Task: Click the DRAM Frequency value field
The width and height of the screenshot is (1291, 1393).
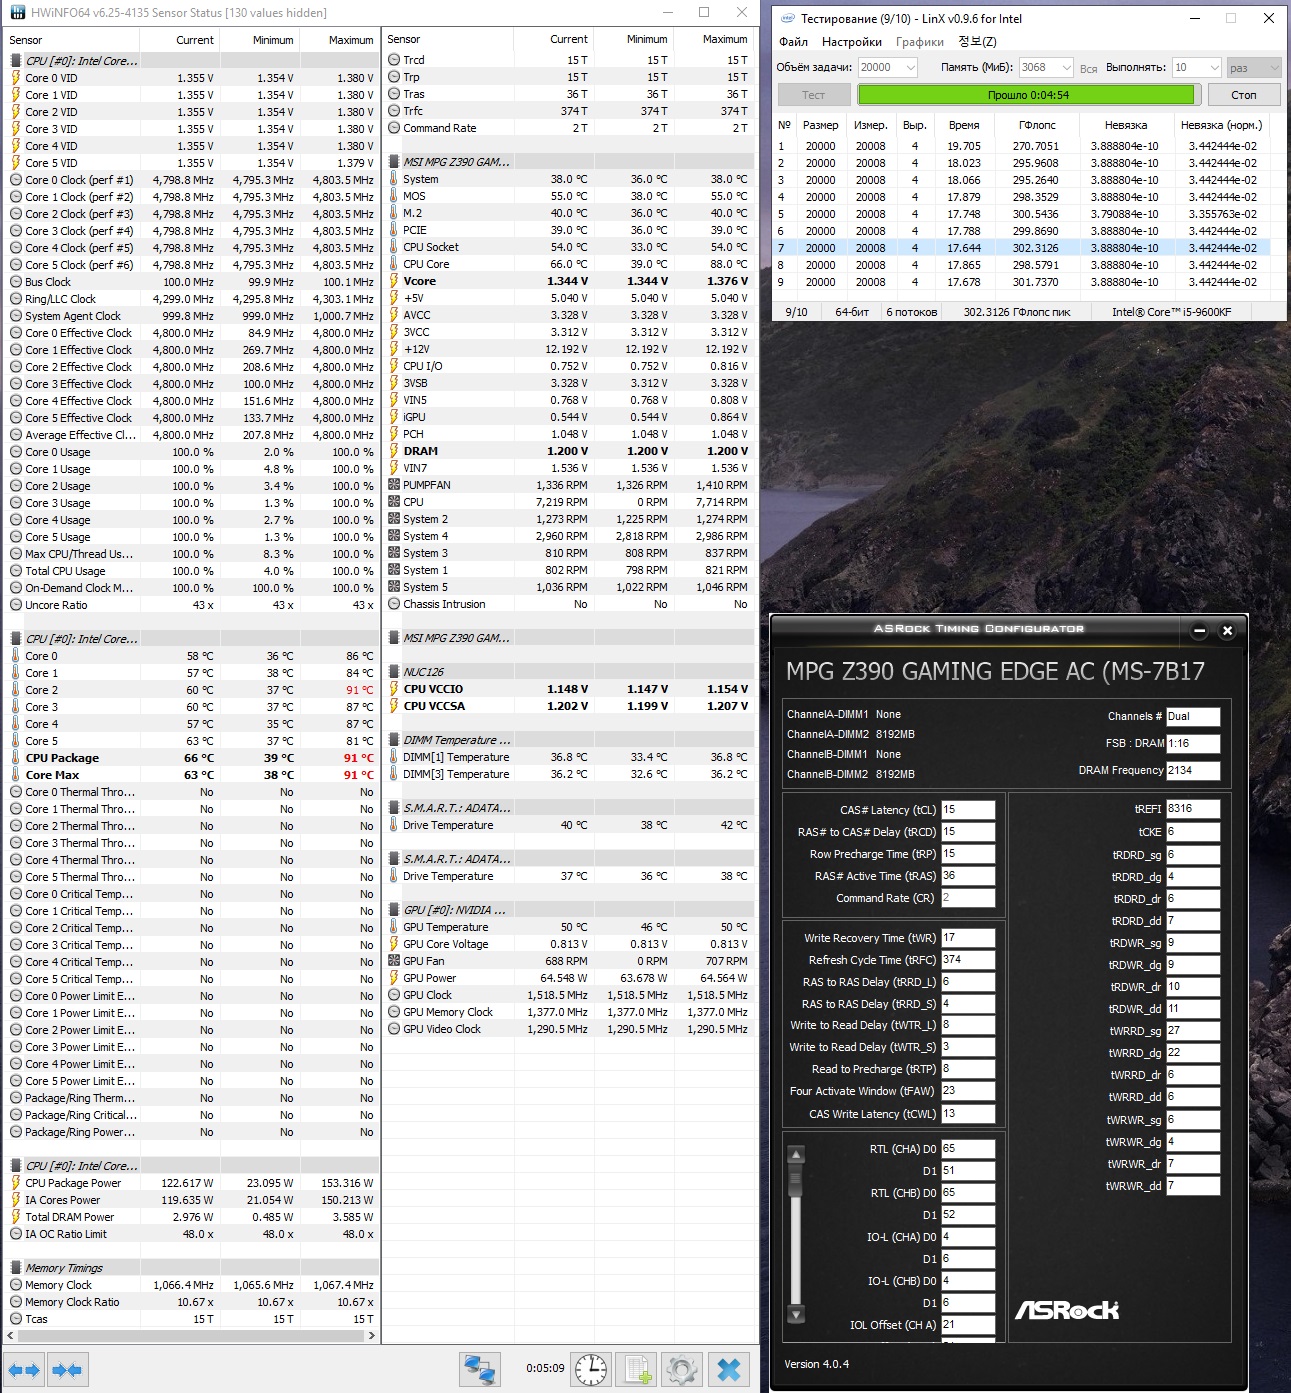Action: pyautogui.click(x=1193, y=770)
